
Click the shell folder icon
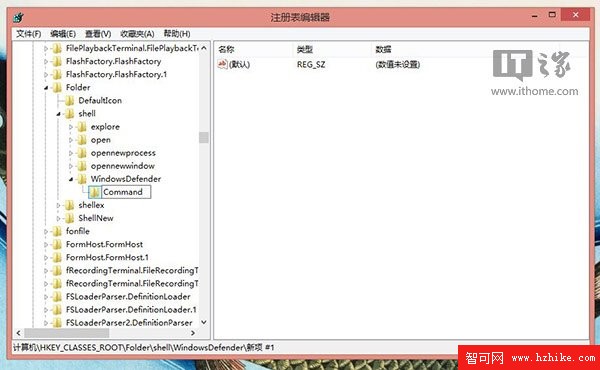[x=69, y=114]
